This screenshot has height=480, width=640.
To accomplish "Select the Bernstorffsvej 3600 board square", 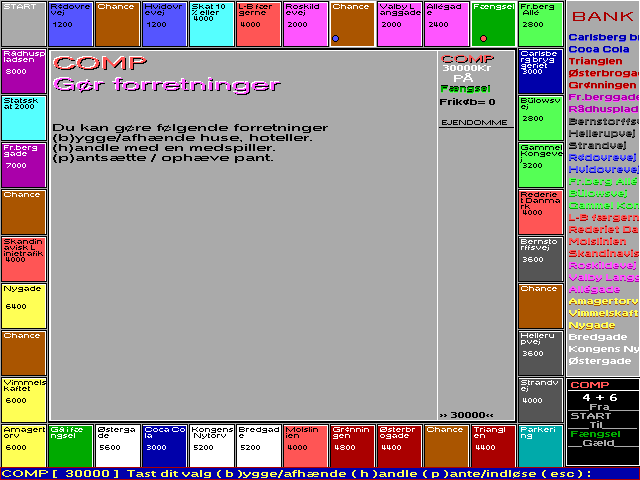I will pyautogui.click(x=541, y=259).
